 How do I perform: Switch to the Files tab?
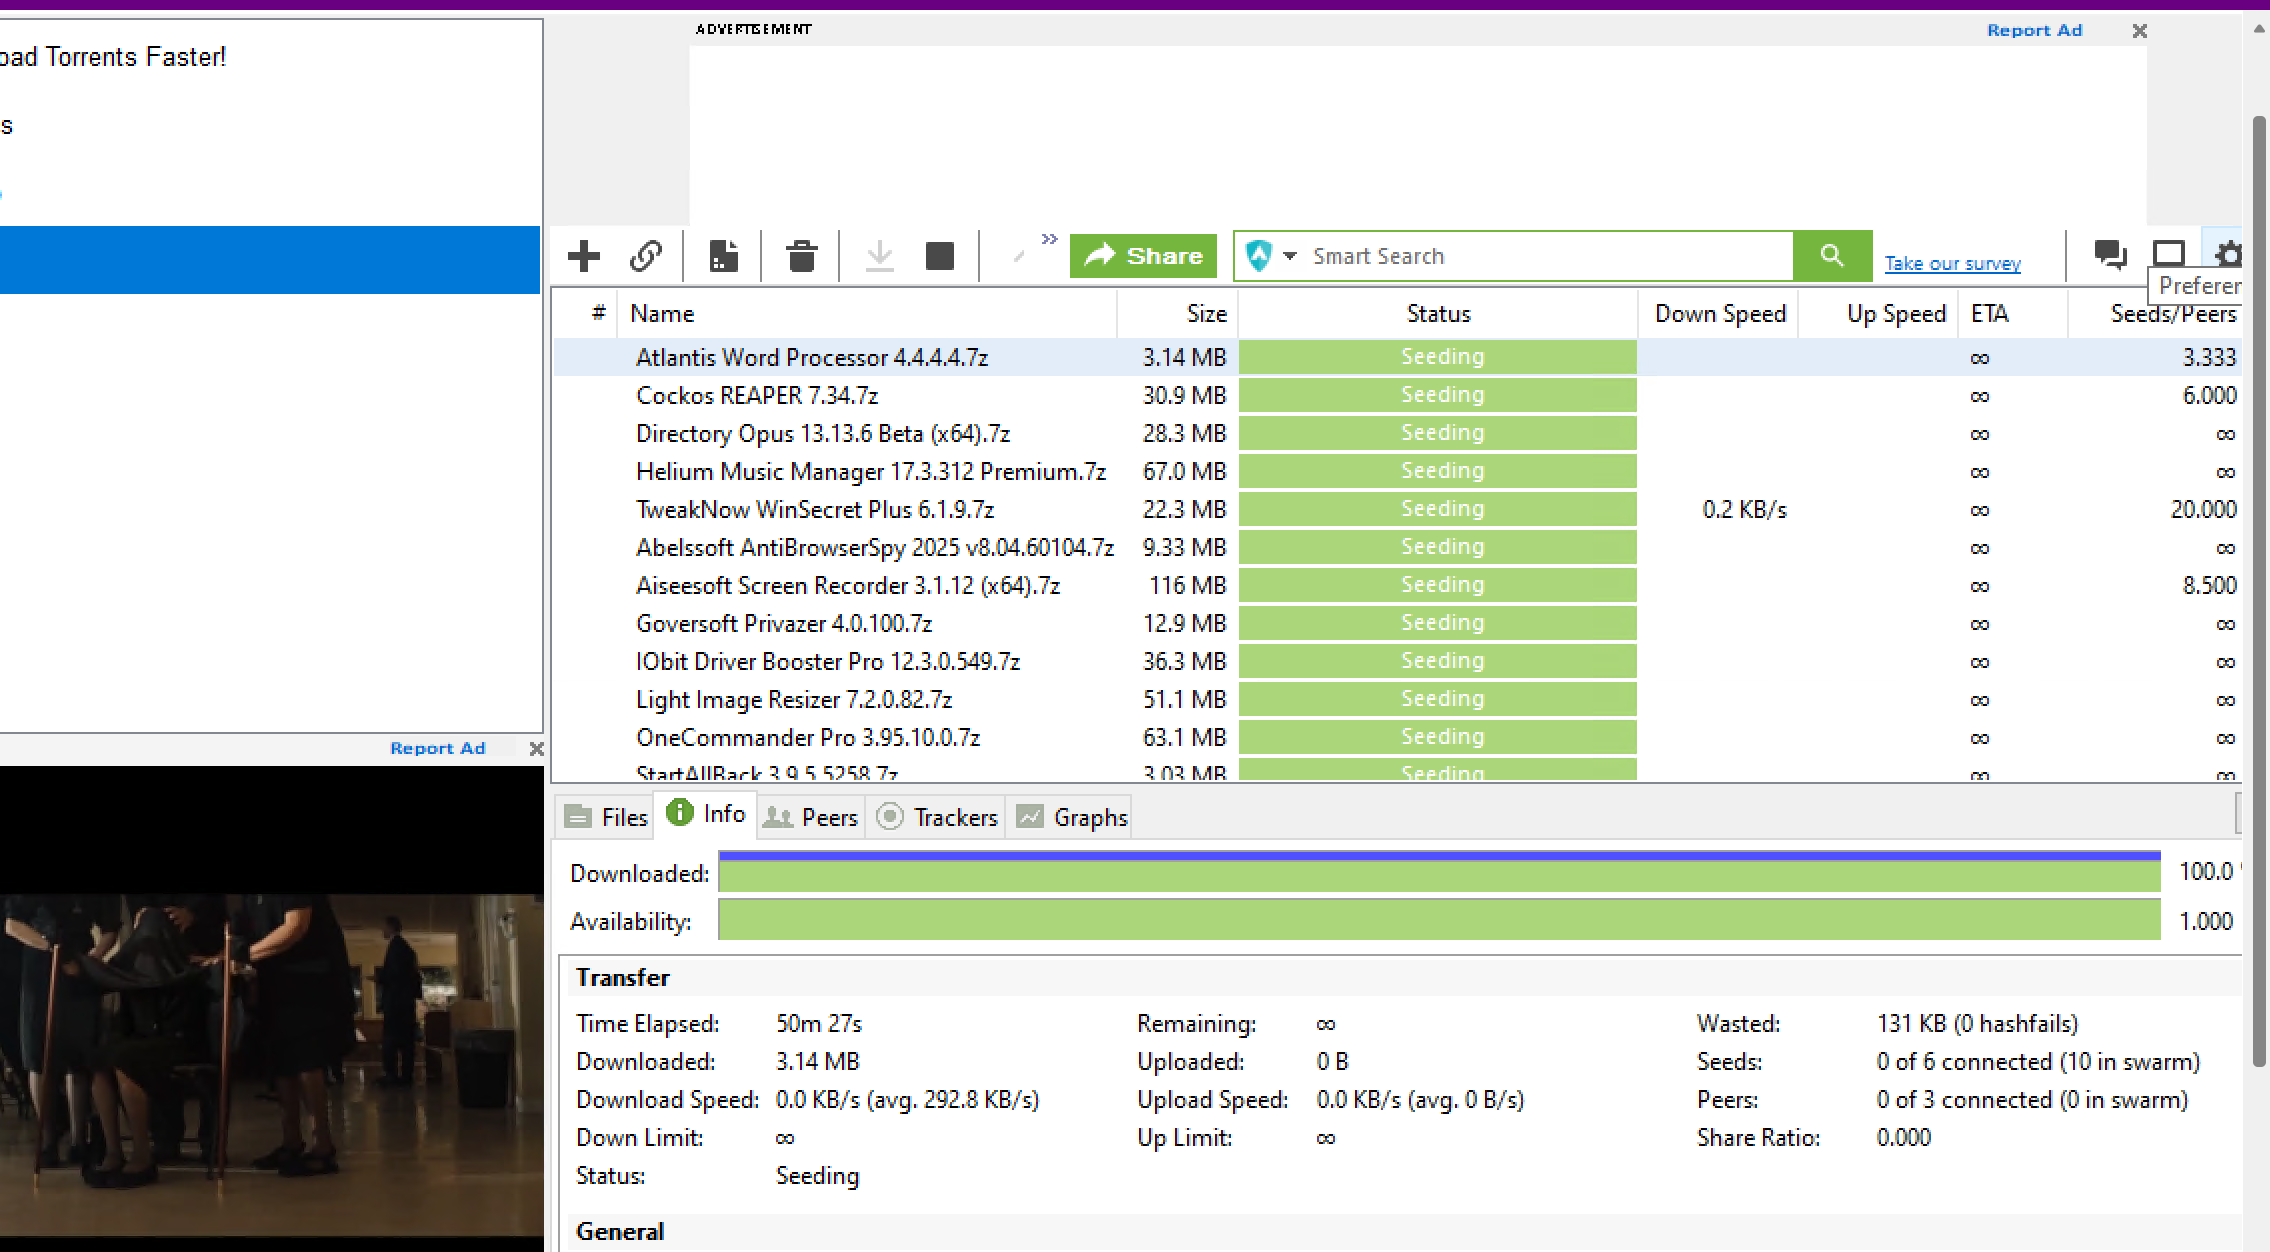click(x=606, y=817)
